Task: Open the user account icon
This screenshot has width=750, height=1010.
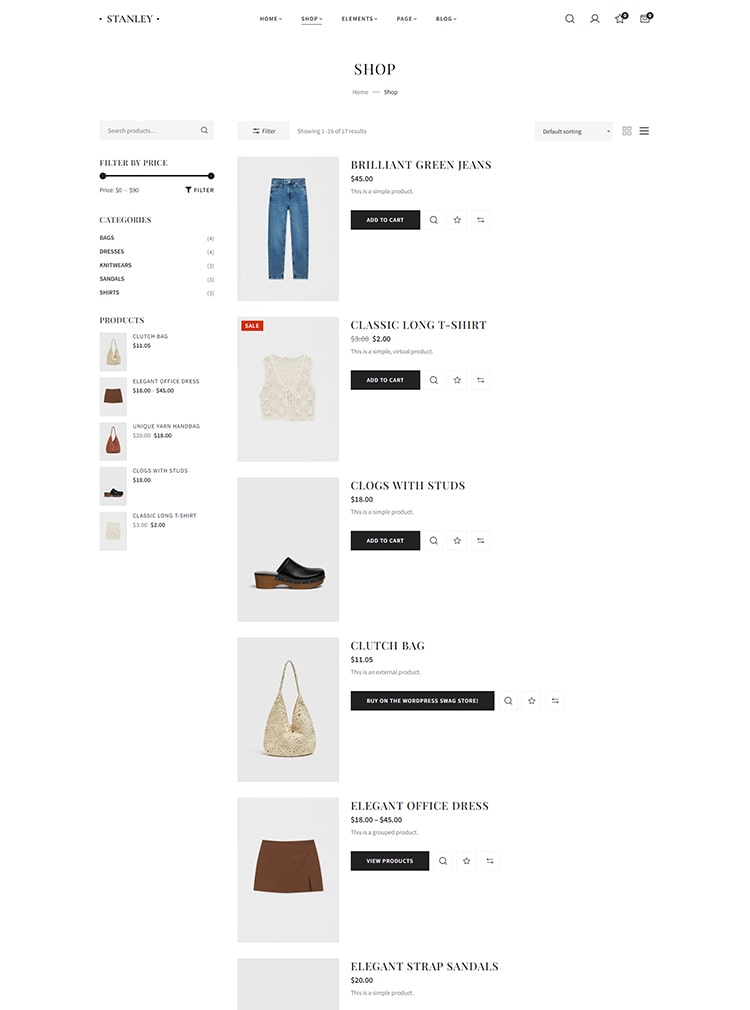Action: tap(595, 19)
